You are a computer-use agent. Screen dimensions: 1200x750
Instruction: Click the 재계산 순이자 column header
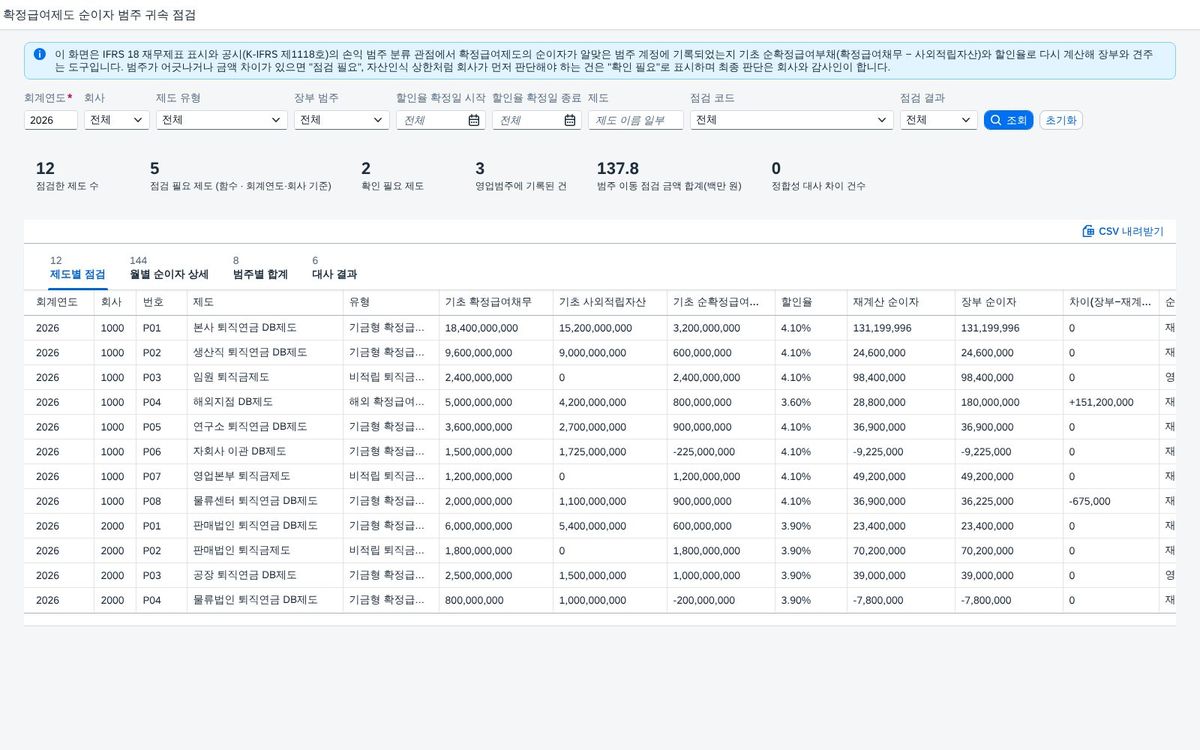click(x=899, y=302)
